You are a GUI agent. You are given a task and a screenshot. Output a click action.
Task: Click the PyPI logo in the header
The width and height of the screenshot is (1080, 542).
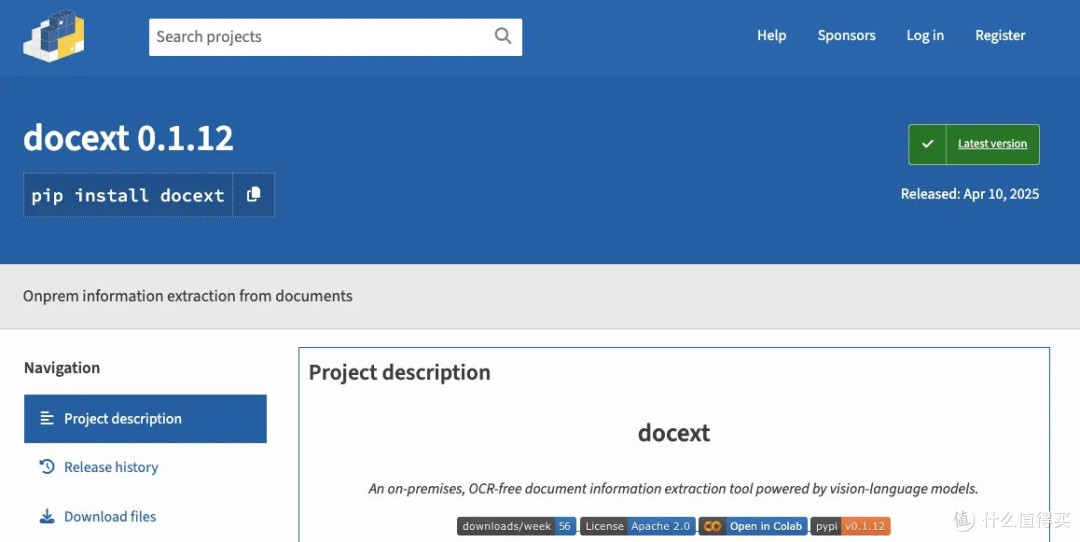tap(54, 36)
